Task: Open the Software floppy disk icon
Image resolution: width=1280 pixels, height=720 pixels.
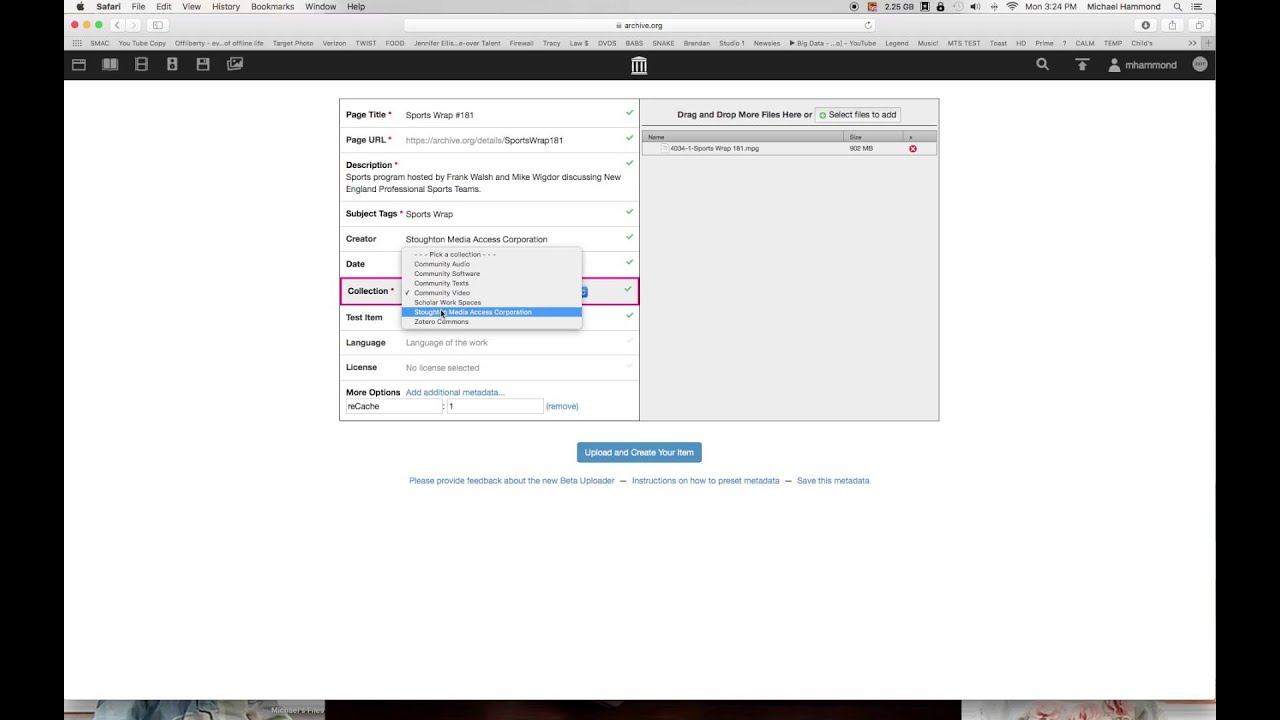Action: coord(203,64)
